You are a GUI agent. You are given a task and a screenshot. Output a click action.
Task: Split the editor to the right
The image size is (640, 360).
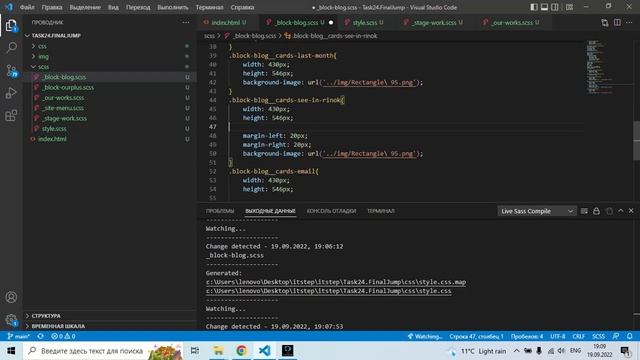(x=617, y=23)
